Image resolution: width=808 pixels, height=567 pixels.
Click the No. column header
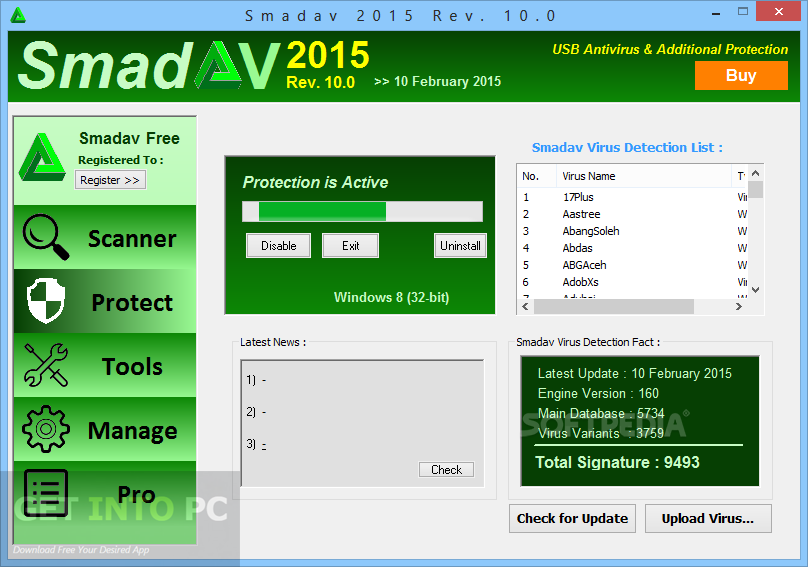click(536, 176)
